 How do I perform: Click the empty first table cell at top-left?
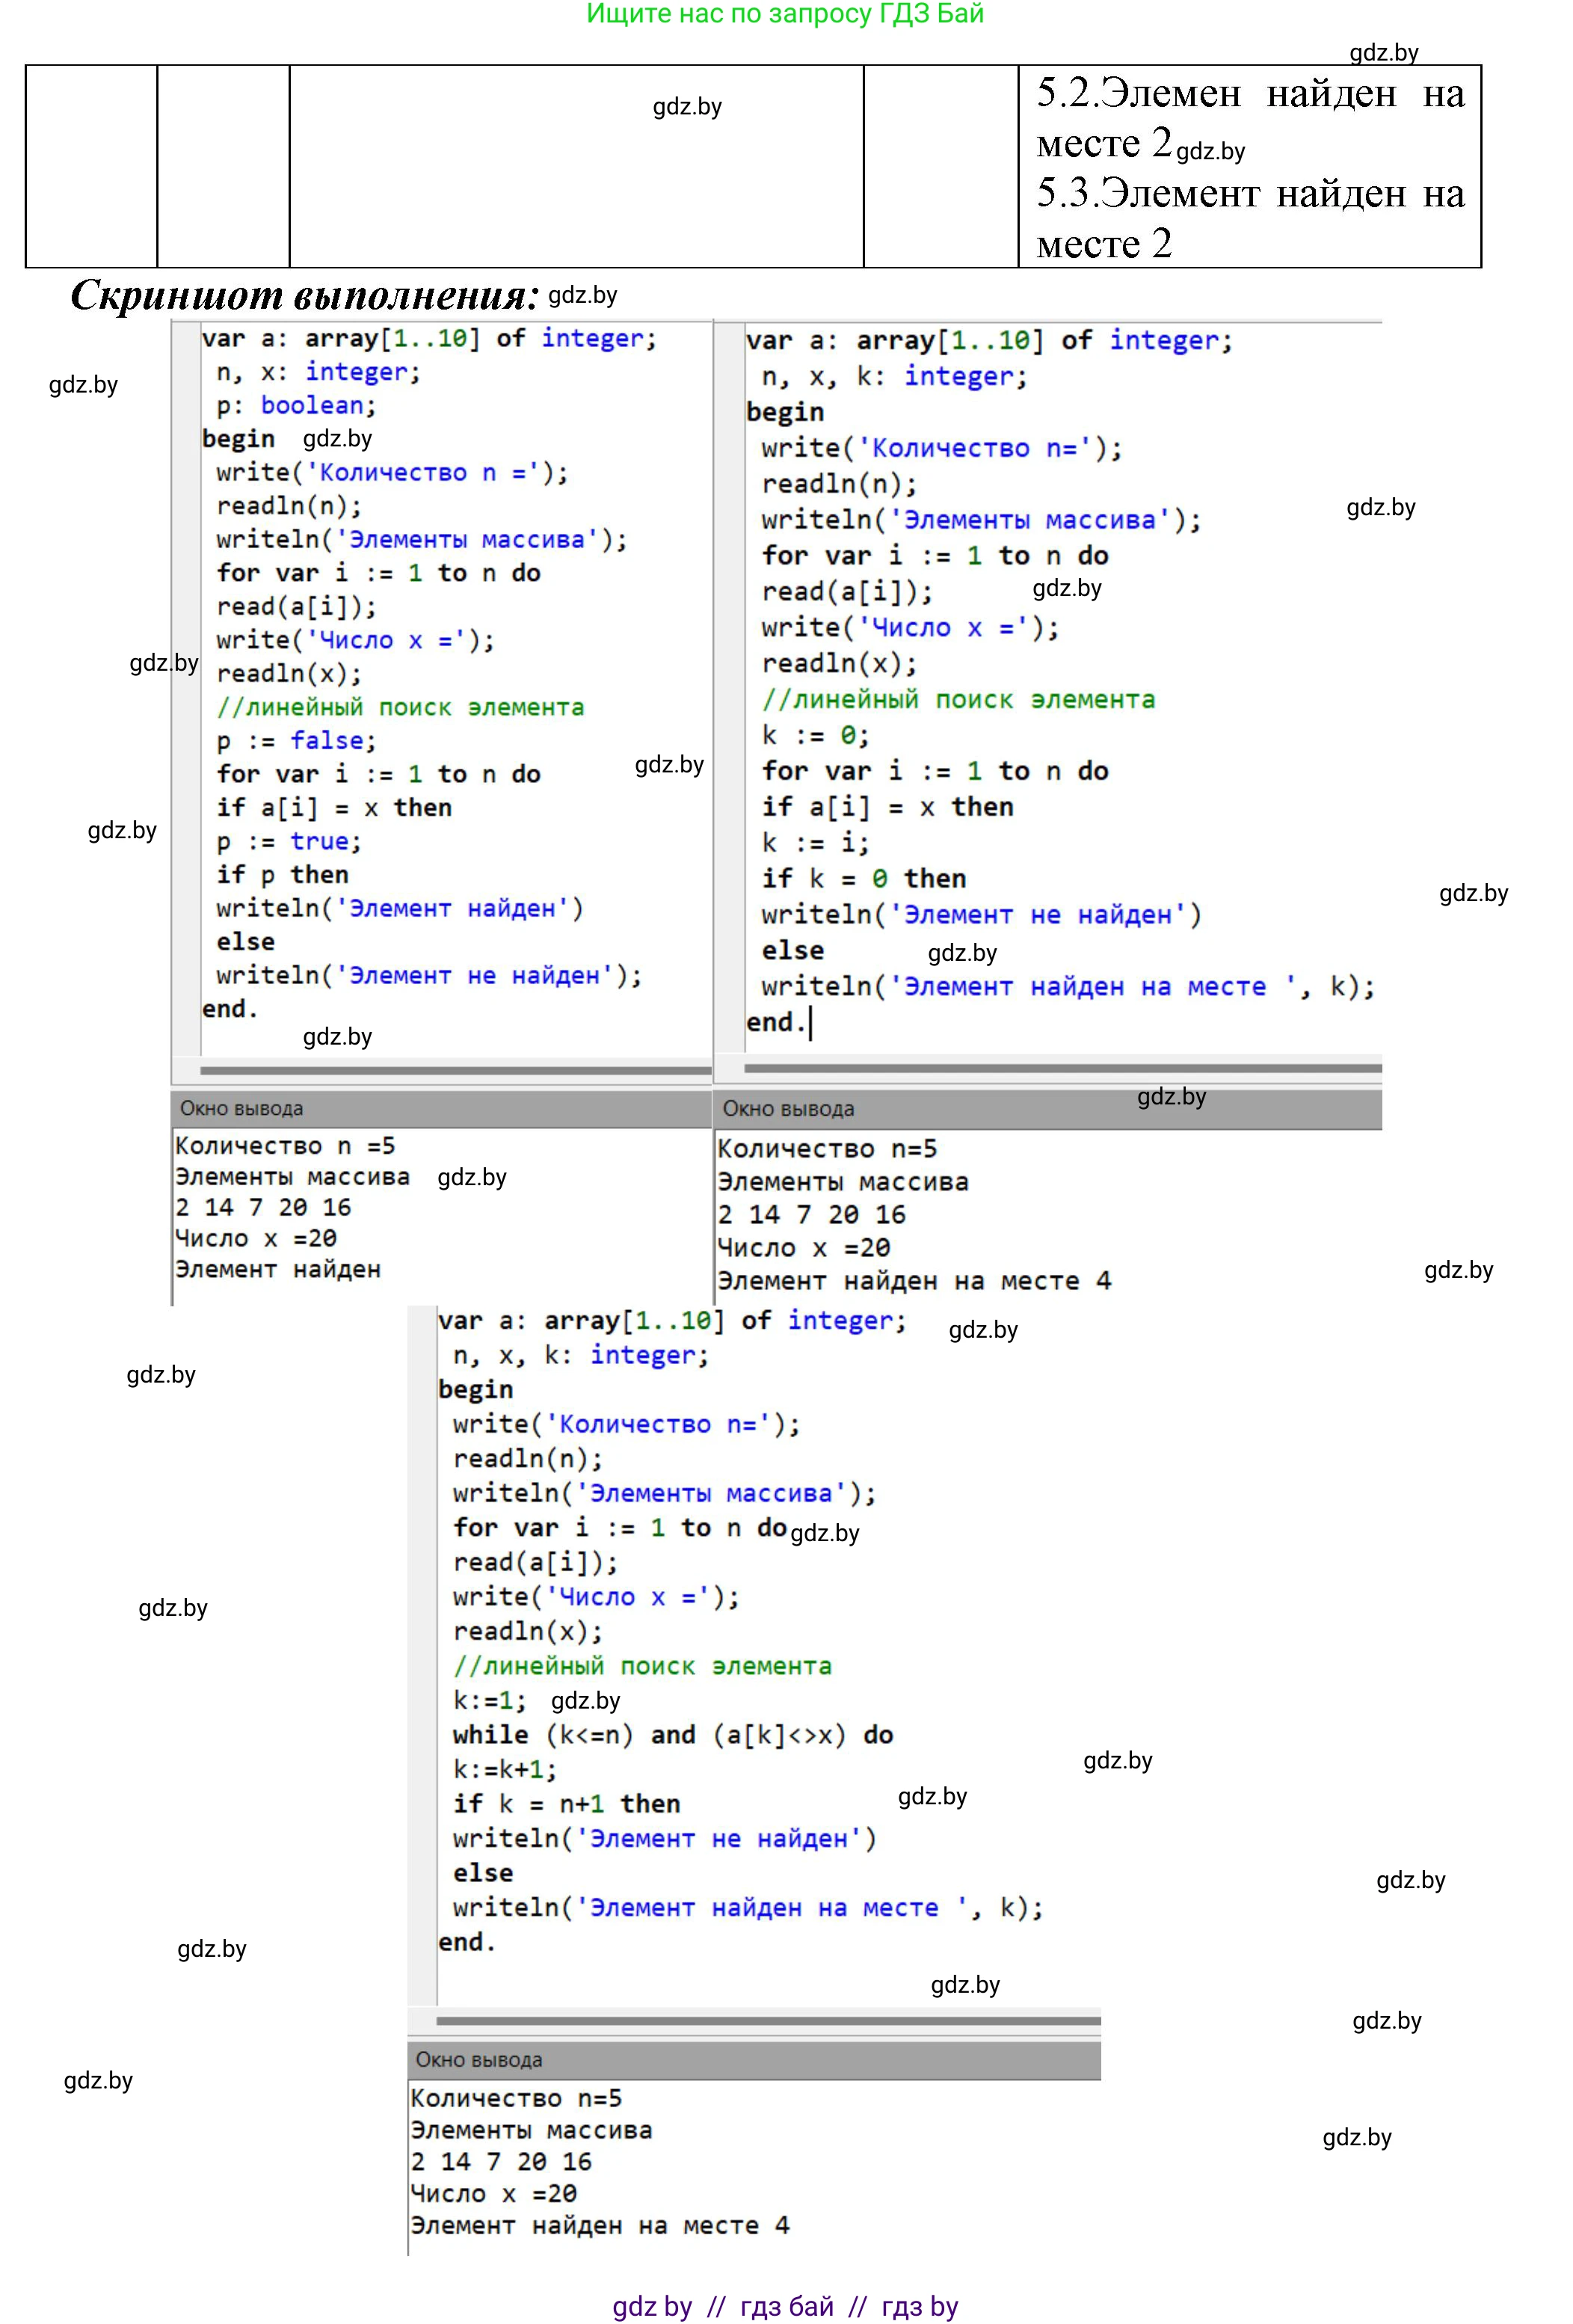[91, 166]
